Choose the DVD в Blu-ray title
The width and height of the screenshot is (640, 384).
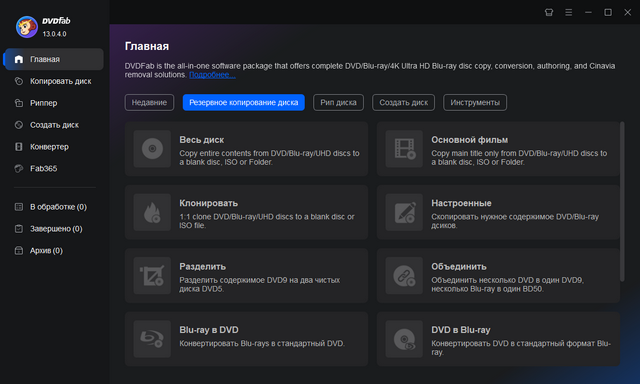coord(461,330)
